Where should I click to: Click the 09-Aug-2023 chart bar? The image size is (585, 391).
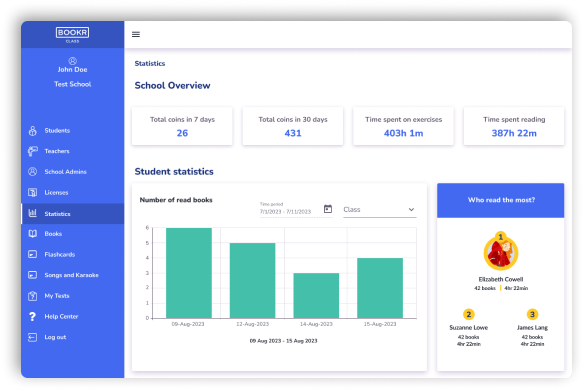(189, 273)
